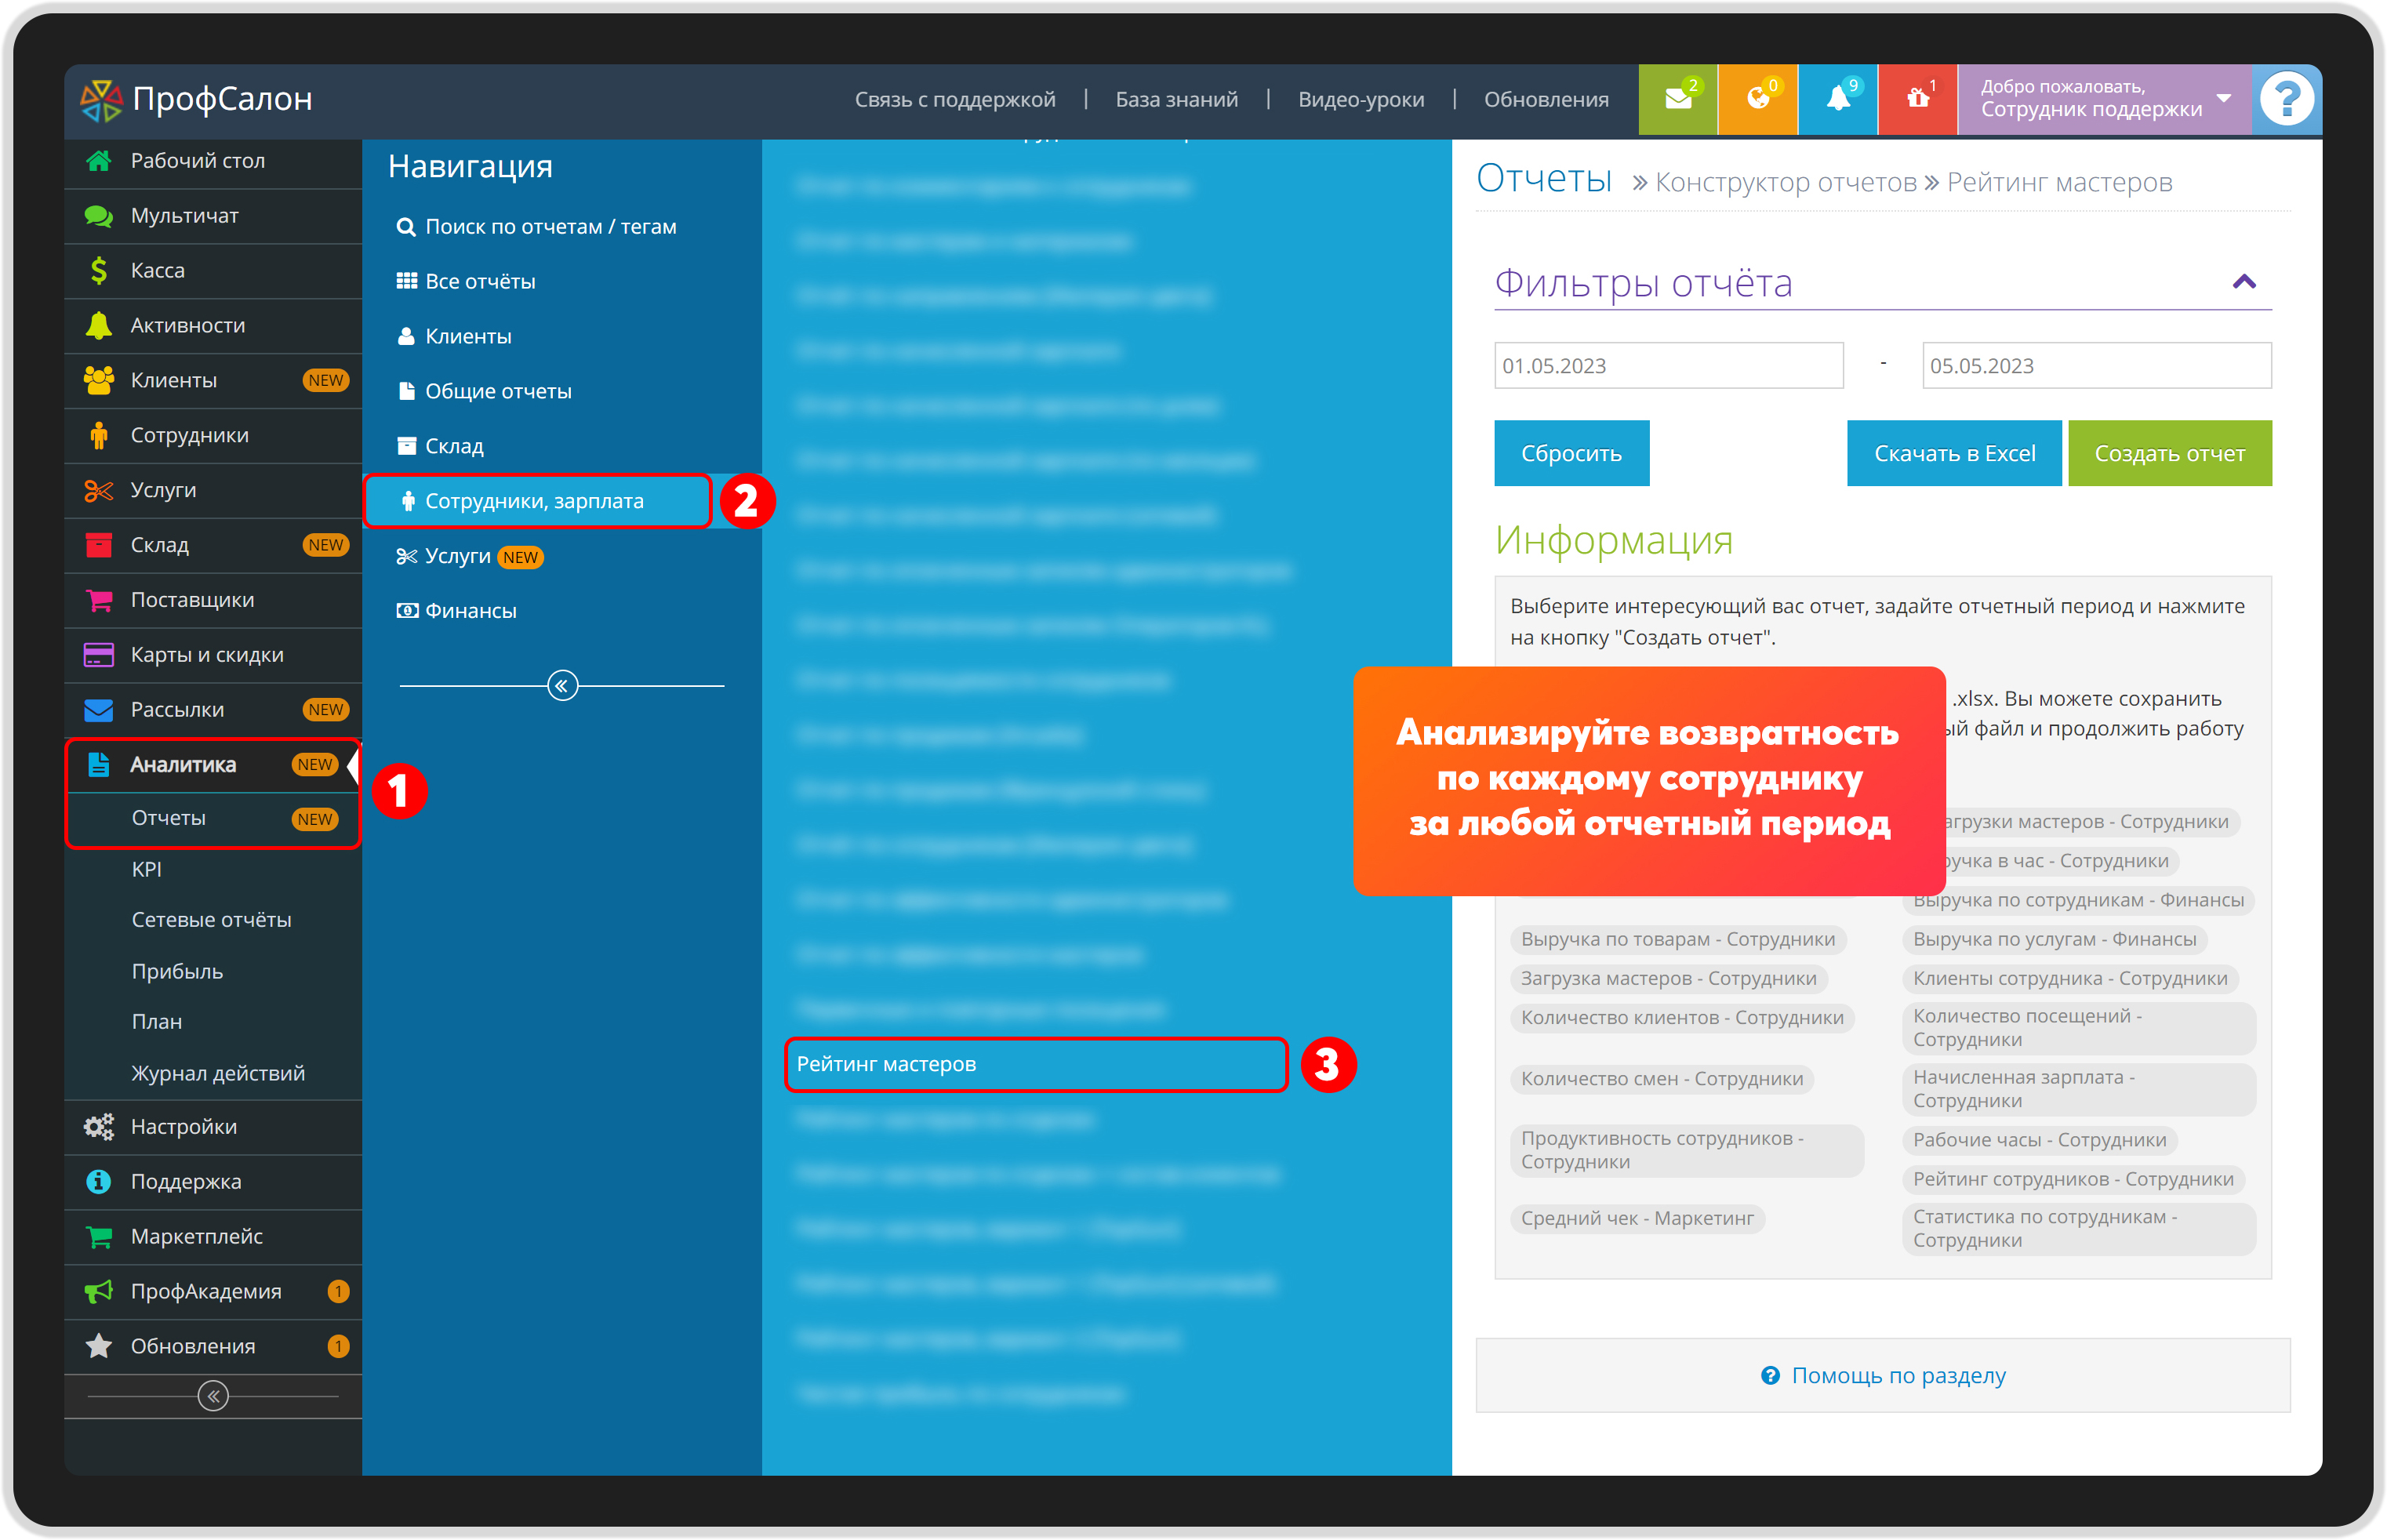Open the user account dropdown arrow
2387x1540 pixels.
point(2223,99)
